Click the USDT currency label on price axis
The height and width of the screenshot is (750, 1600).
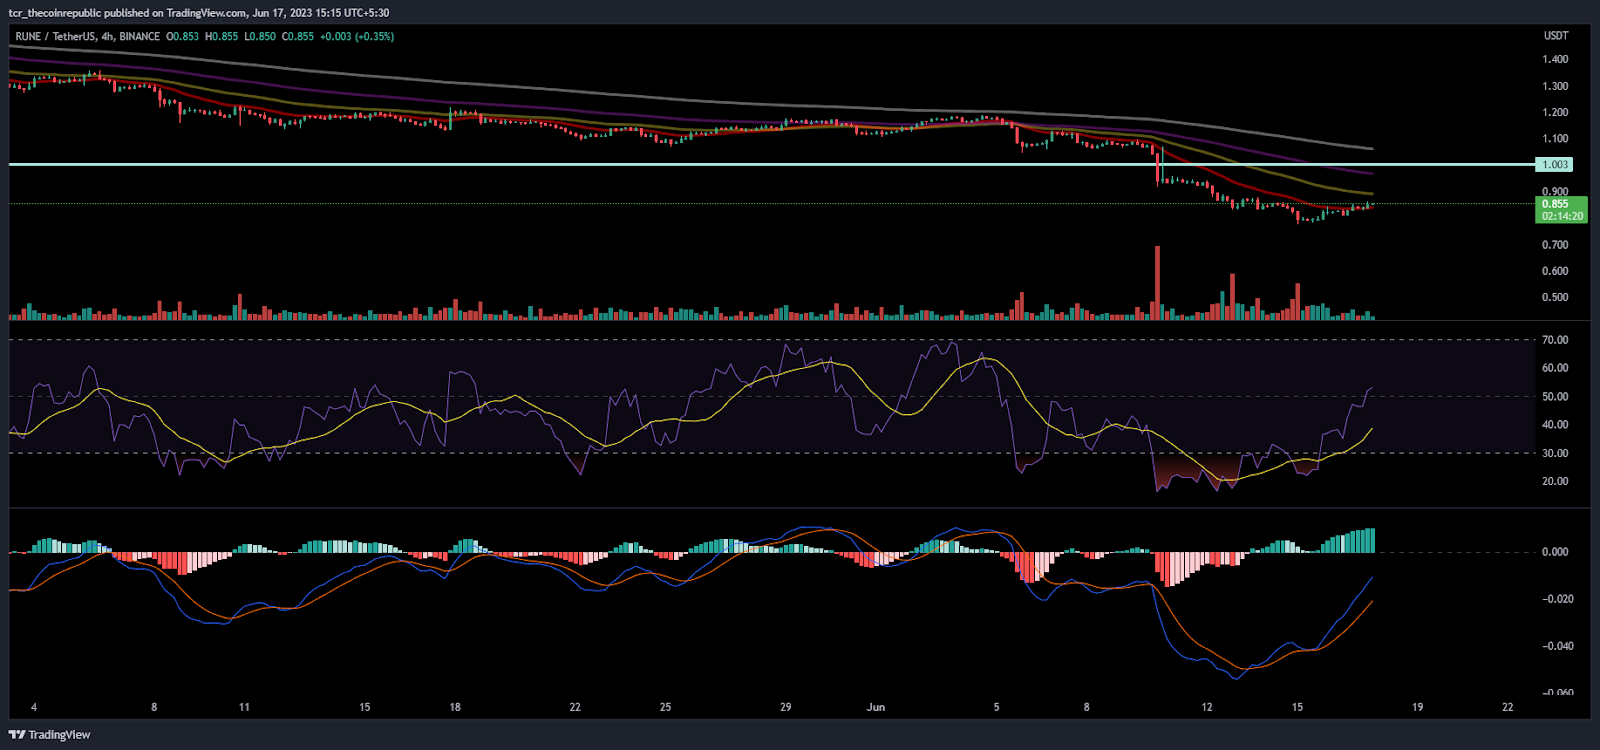[x=1556, y=36]
